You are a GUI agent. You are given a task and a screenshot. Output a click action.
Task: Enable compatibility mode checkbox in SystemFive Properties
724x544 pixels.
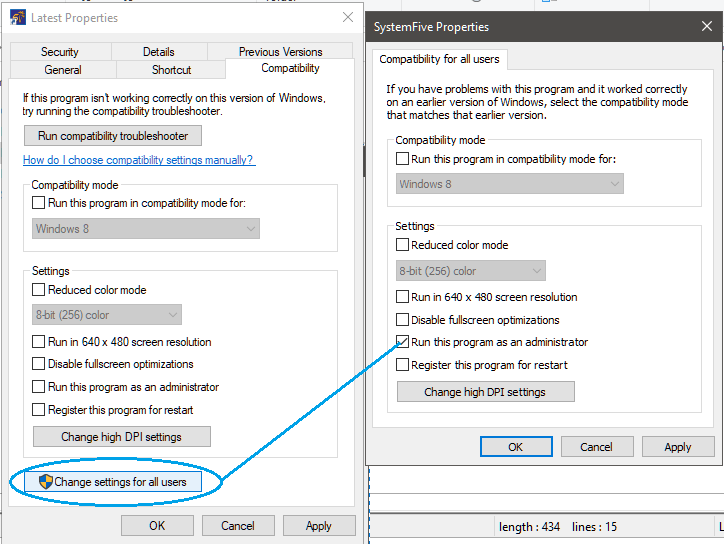pyautogui.click(x=403, y=159)
